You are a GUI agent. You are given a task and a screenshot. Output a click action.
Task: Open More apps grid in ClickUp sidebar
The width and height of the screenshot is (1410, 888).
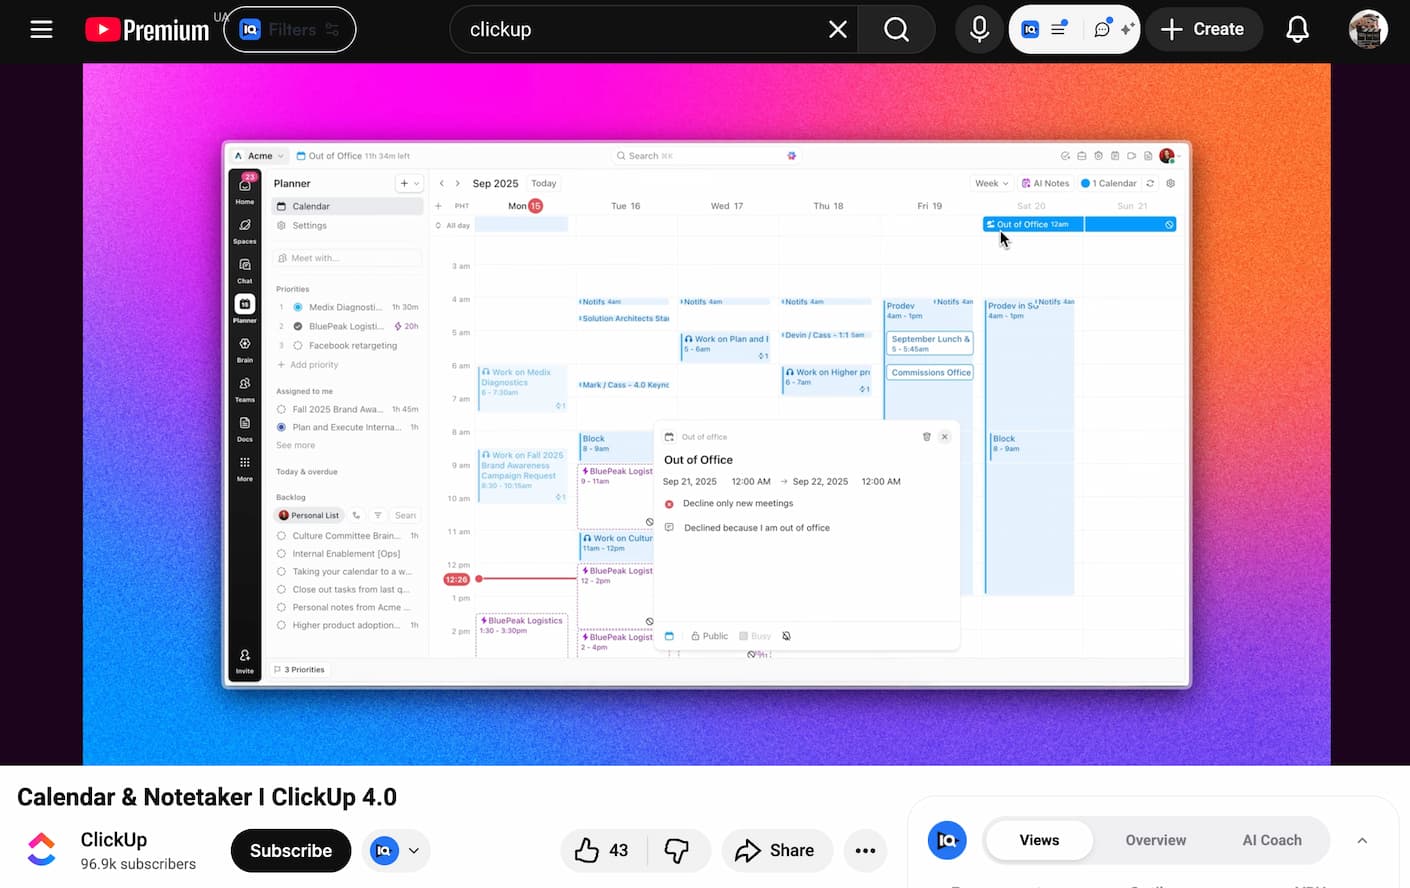(x=245, y=468)
